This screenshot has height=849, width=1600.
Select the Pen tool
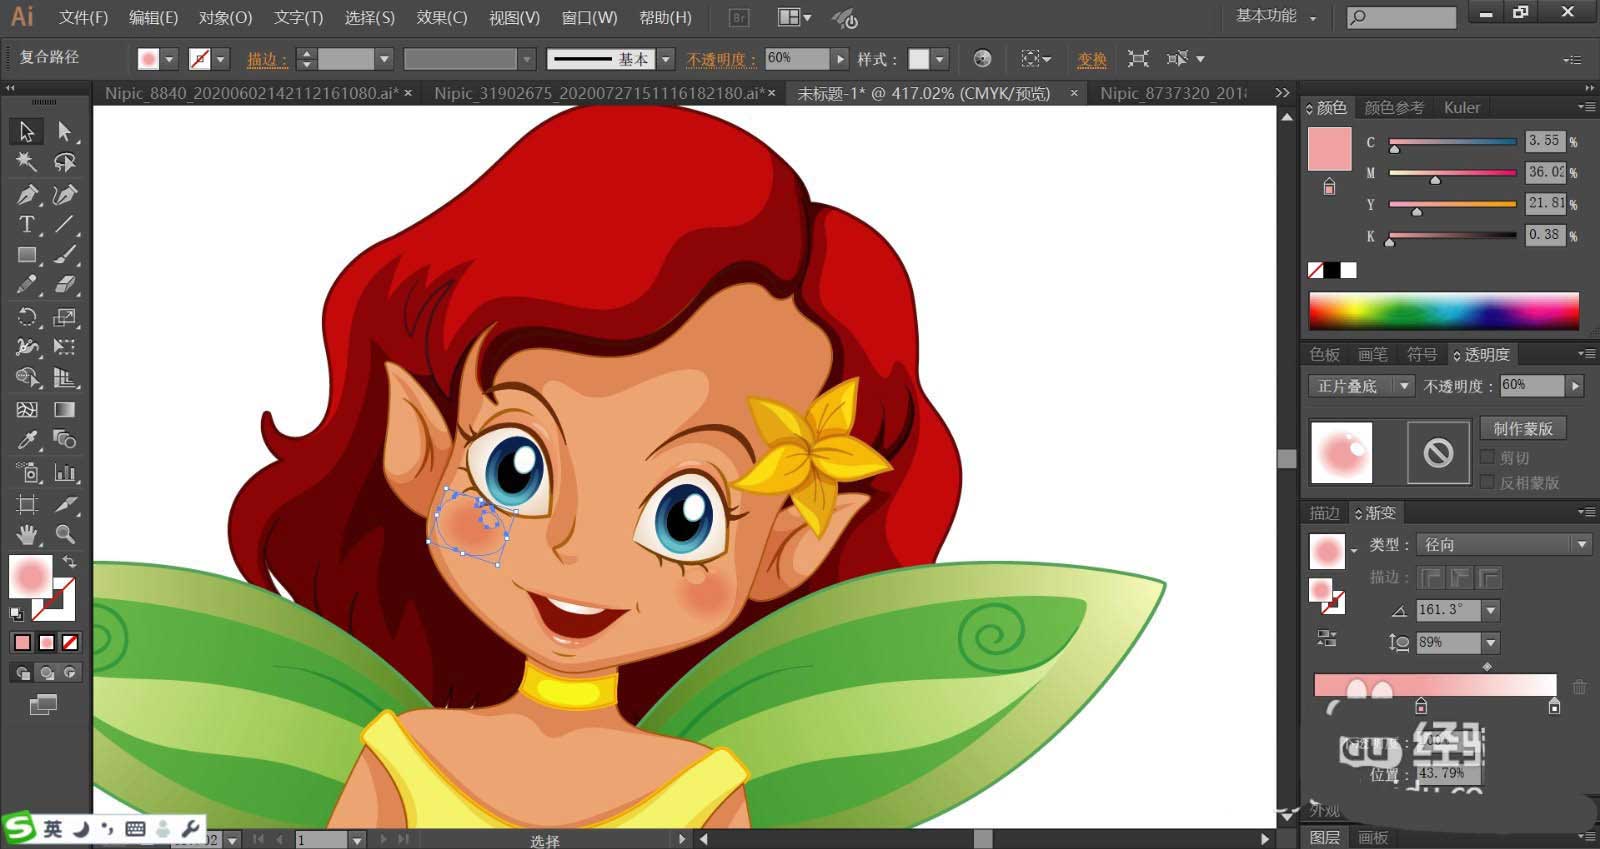[27, 194]
